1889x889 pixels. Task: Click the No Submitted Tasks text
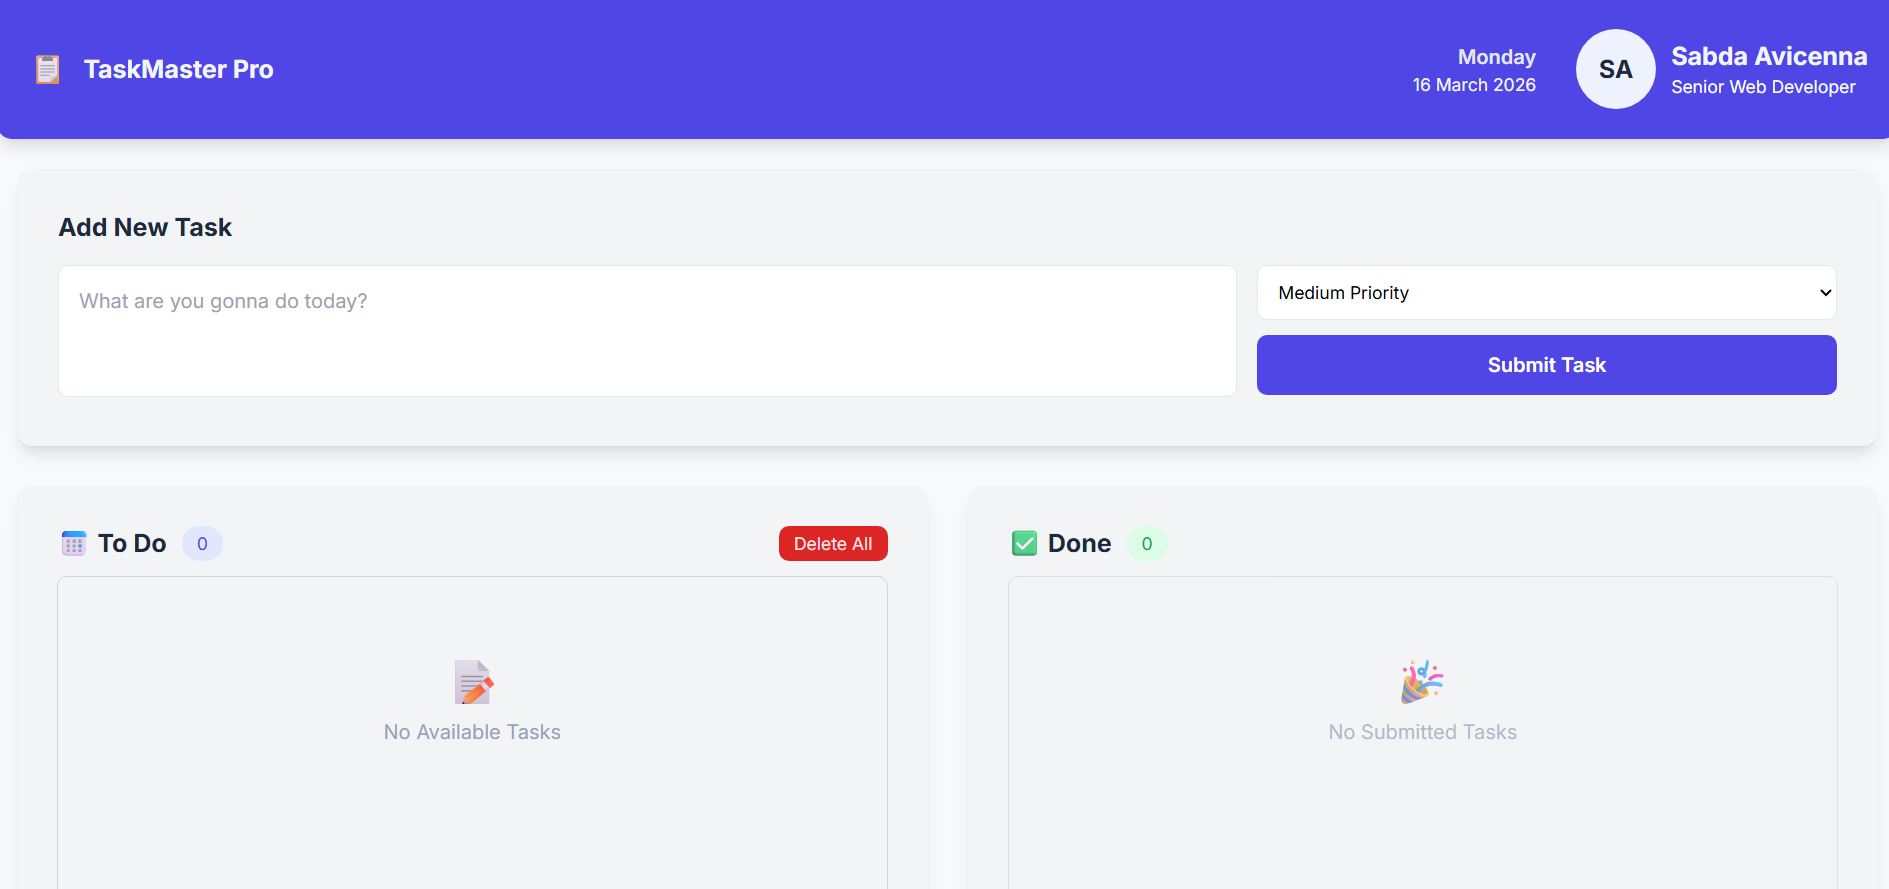coord(1422,732)
